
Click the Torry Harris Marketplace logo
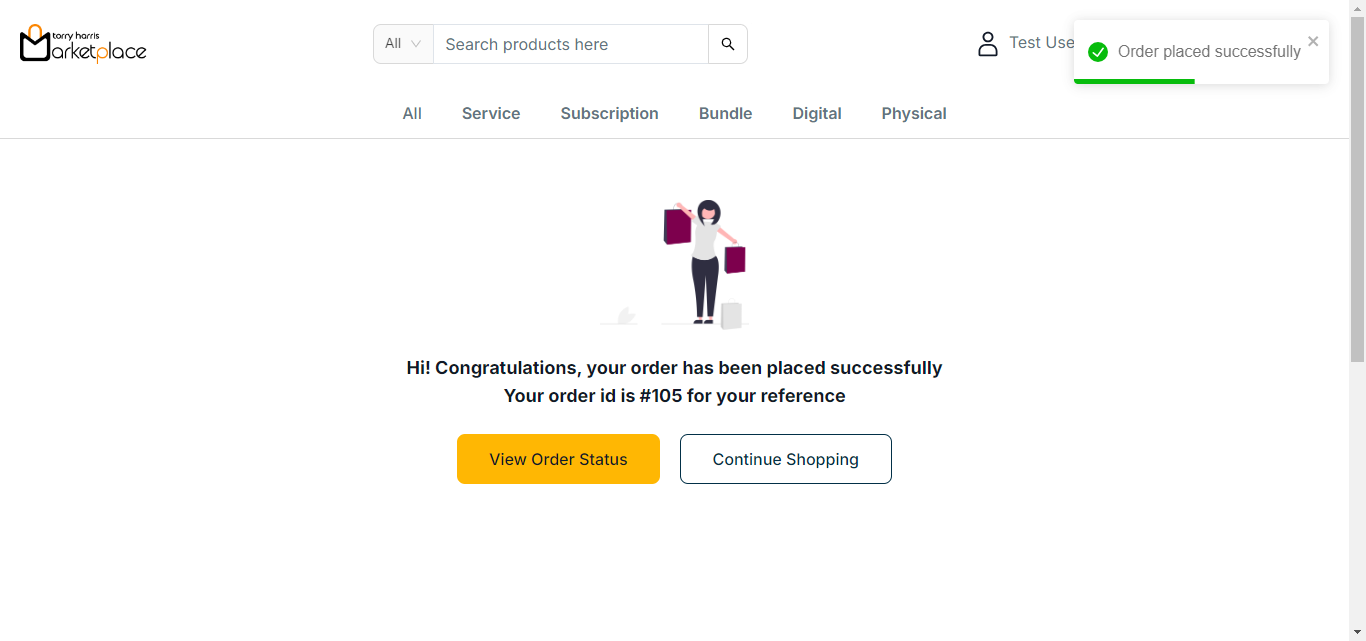(x=83, y=44)
